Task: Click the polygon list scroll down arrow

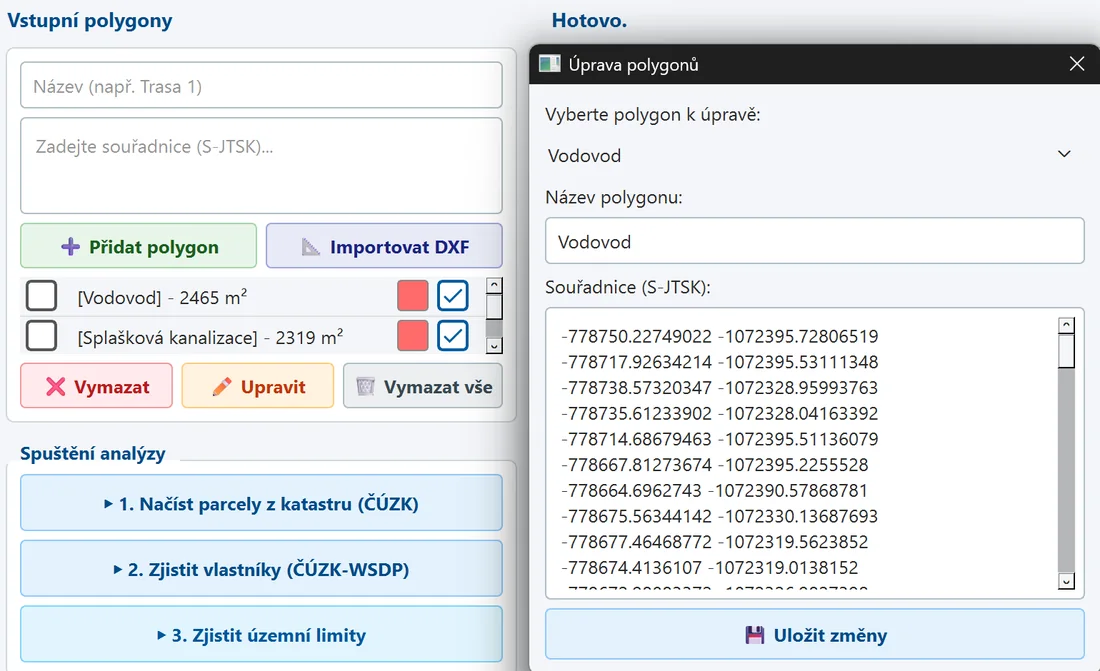Action: (494, 345)
